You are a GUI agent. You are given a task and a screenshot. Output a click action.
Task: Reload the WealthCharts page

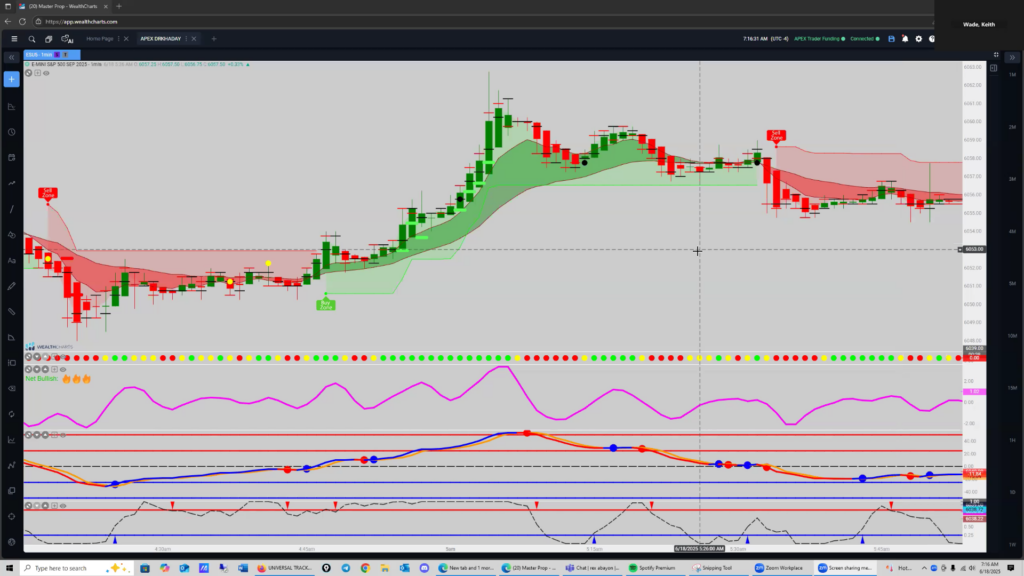22,22
